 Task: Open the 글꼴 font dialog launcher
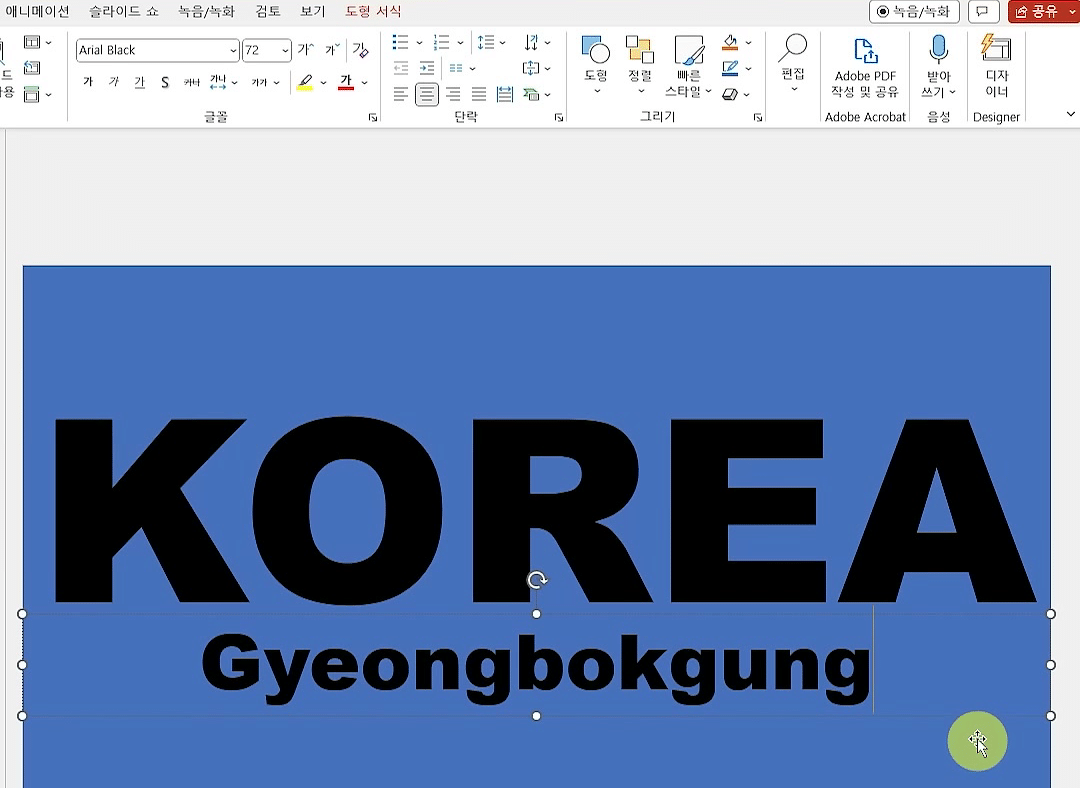373,118
